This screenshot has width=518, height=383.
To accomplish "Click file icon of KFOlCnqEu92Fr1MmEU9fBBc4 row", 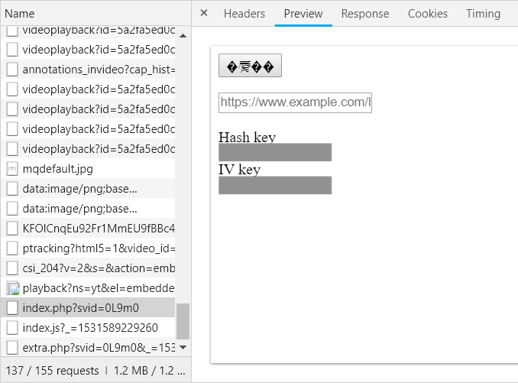I will point(12,229).
